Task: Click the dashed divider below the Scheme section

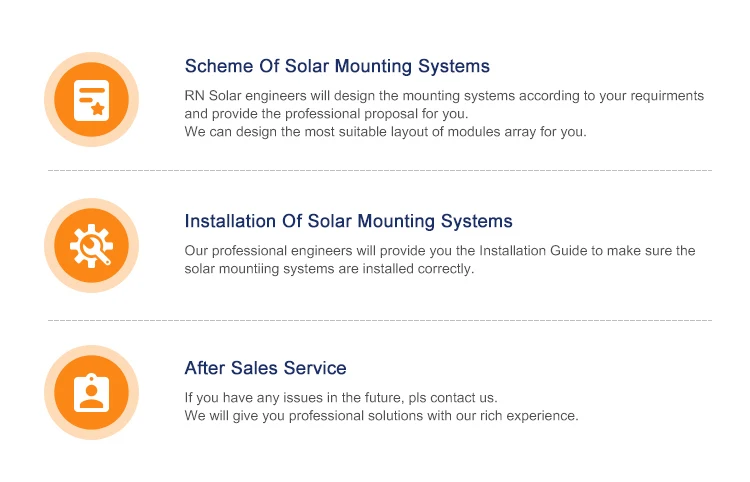Action: (x=380, y=171)
